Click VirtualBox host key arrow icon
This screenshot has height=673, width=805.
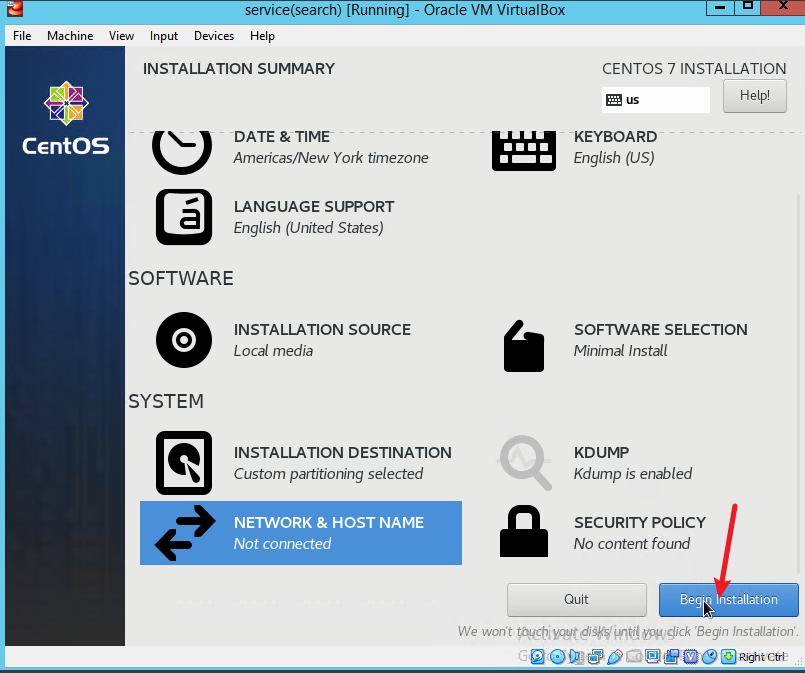(728, 656)
